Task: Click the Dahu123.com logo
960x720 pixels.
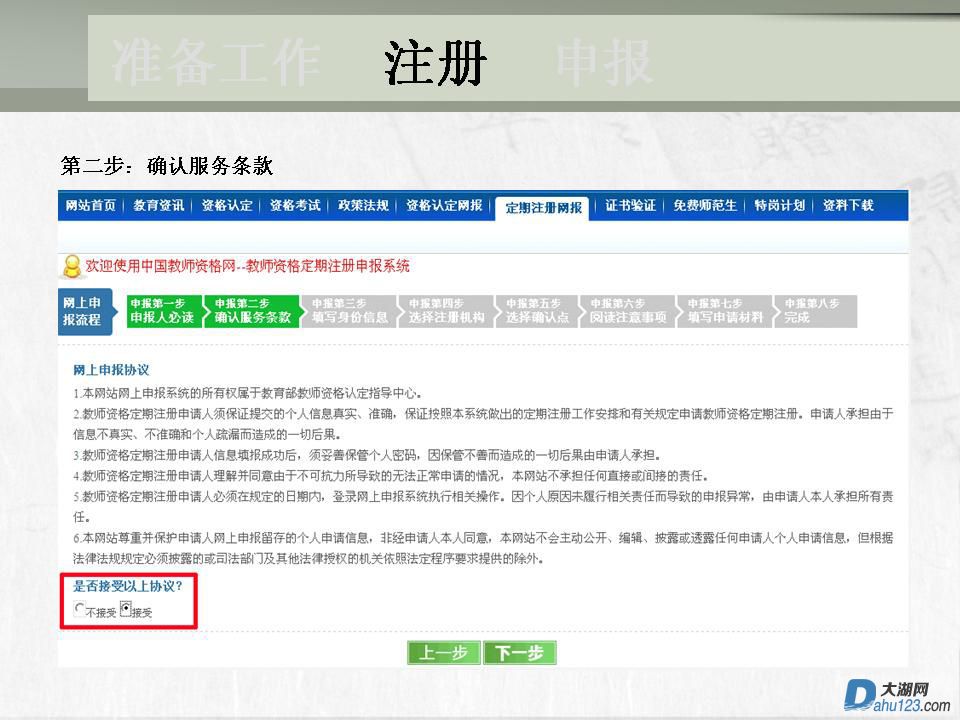Action: (x=896, y=695)
